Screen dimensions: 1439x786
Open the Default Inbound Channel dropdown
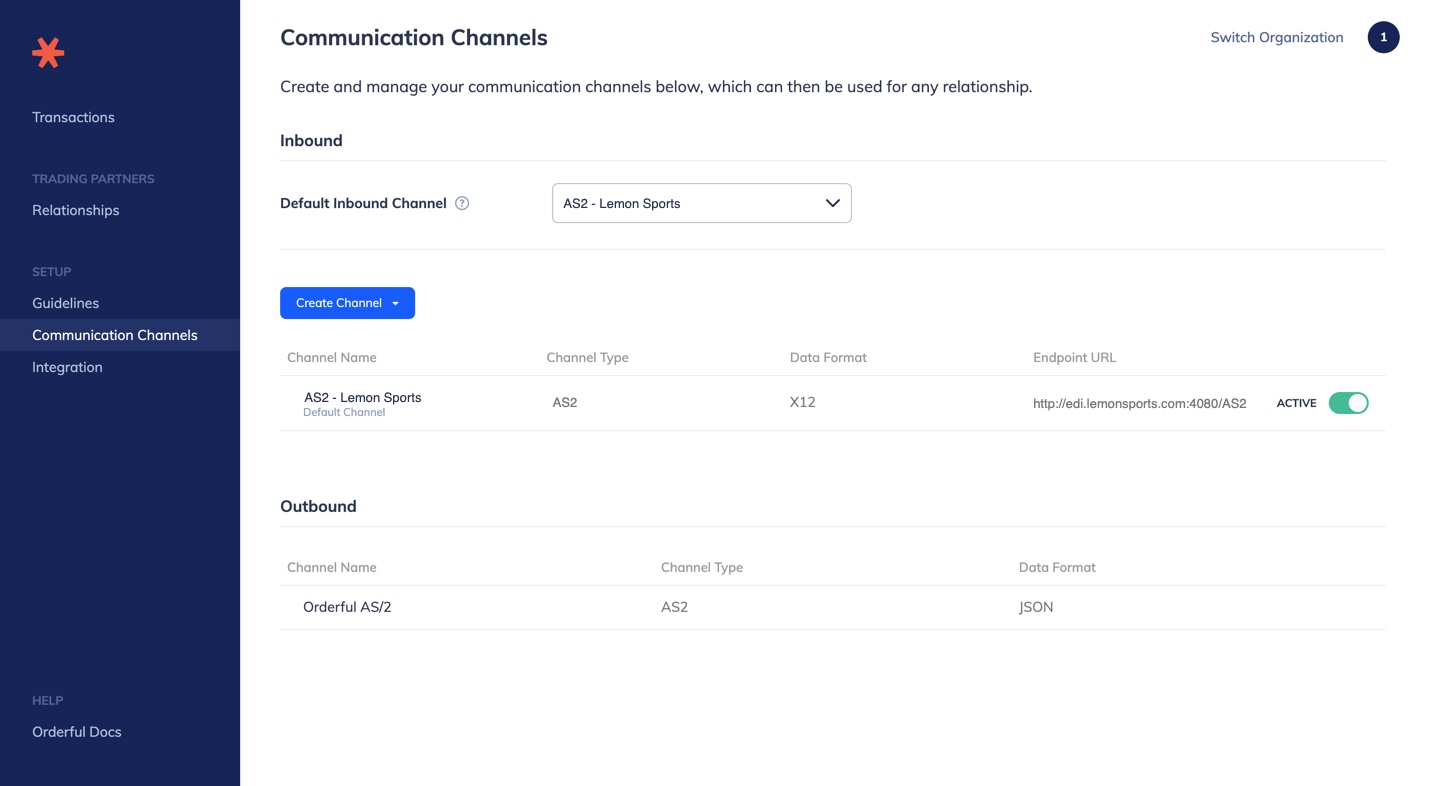[700, 203]
